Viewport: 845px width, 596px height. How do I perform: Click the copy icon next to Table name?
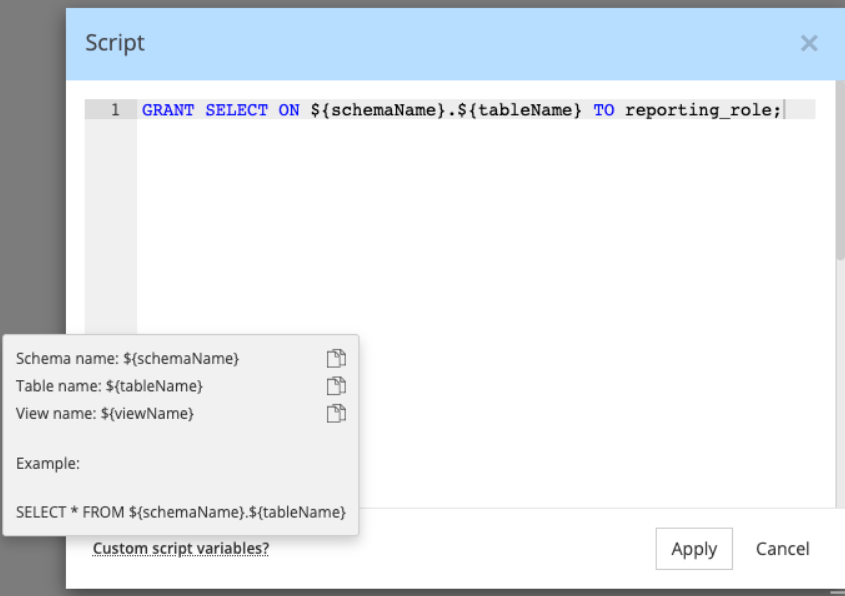[x=337, y=386]
